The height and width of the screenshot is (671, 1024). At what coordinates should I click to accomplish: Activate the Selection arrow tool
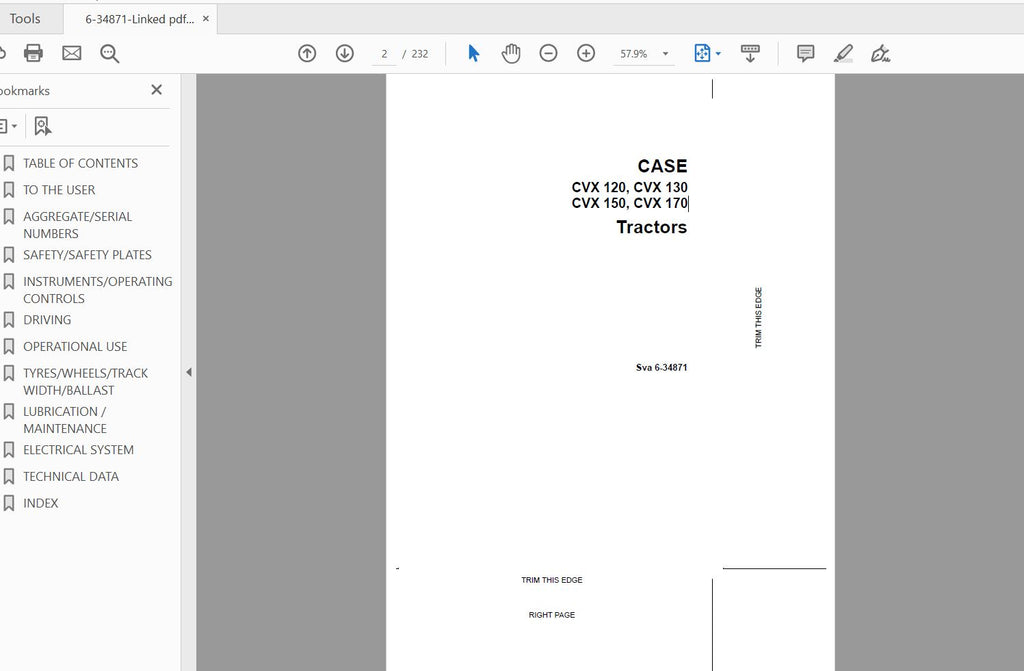tap(474, 54)
